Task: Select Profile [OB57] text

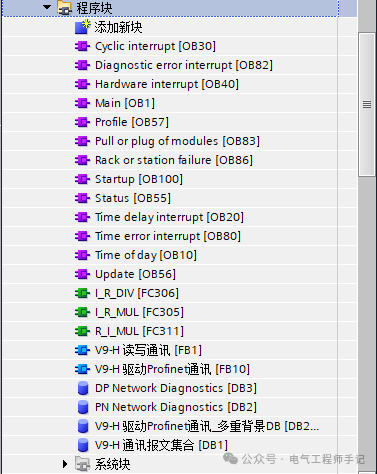Action: pyautogui.click(x=132, y=122)
